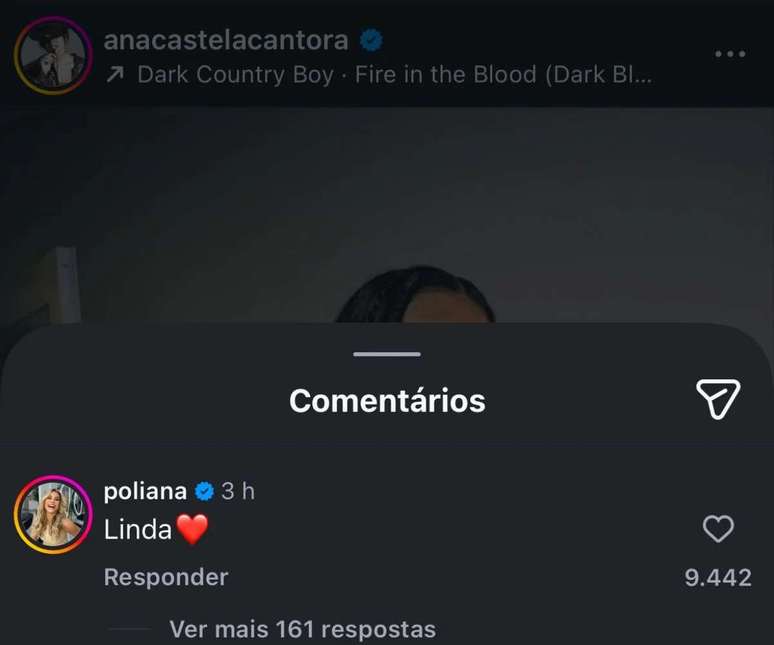Image resolution: width=774 pixels, height=645 pixels.
Task: Open poliana's profile avatar
Action: click(x=53, y=514)
